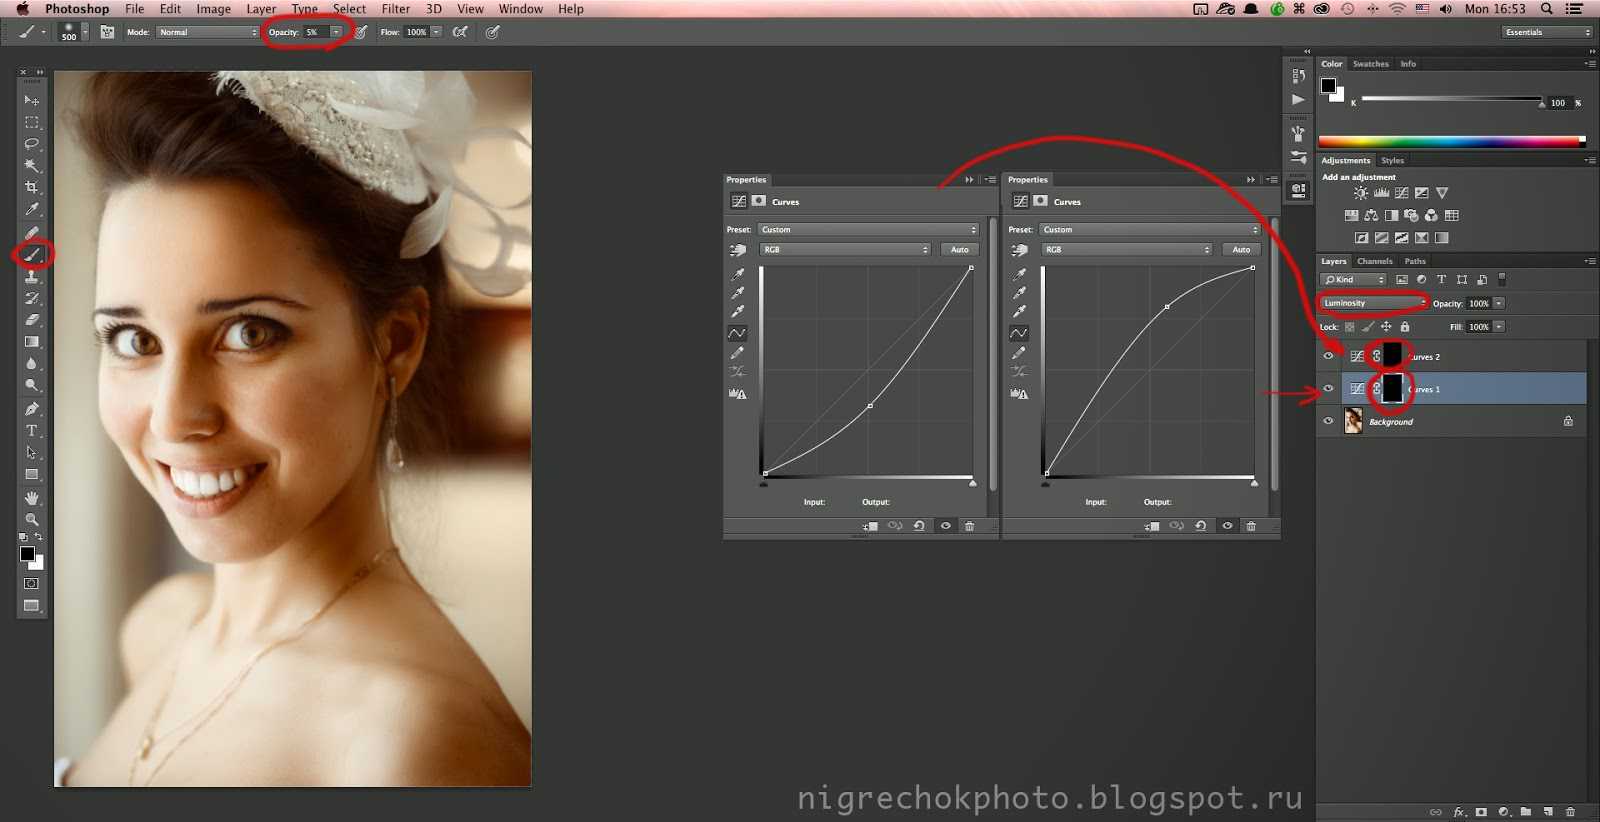Select the Eyedropper tool

[x=32, y=210]
